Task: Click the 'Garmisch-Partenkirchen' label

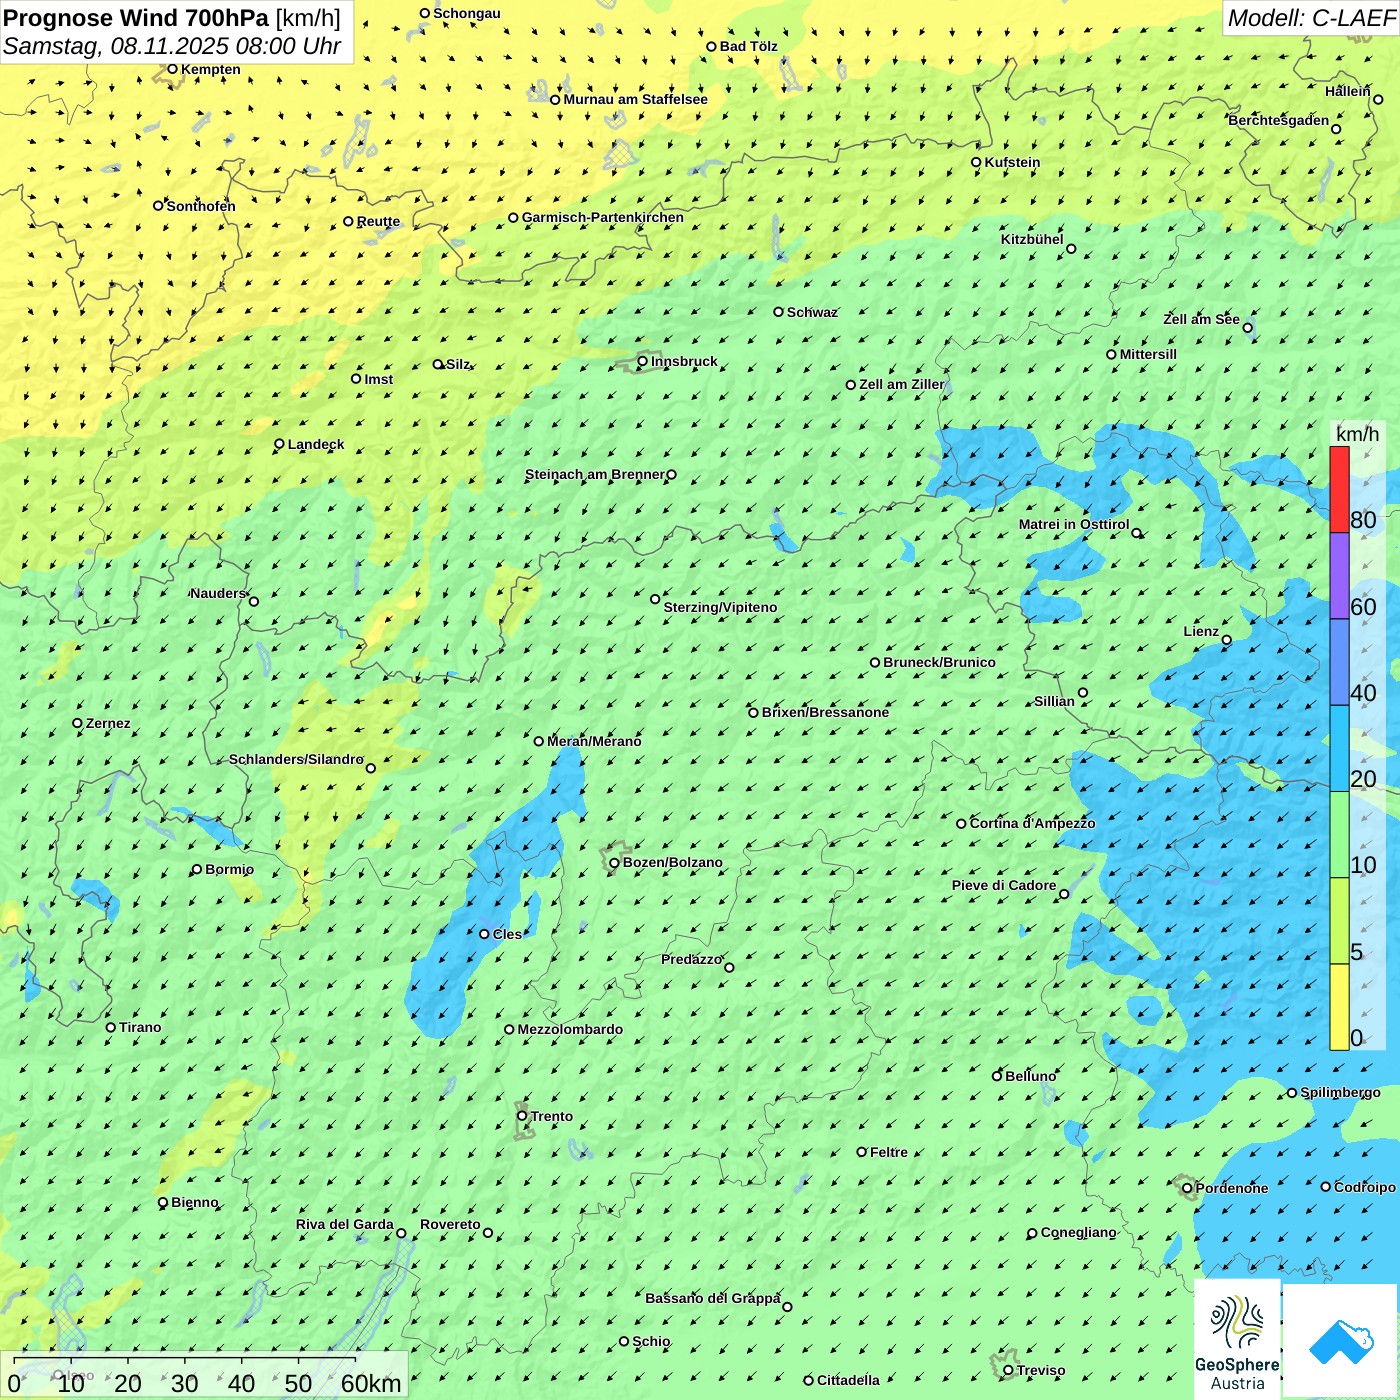Action: point(603,217)
